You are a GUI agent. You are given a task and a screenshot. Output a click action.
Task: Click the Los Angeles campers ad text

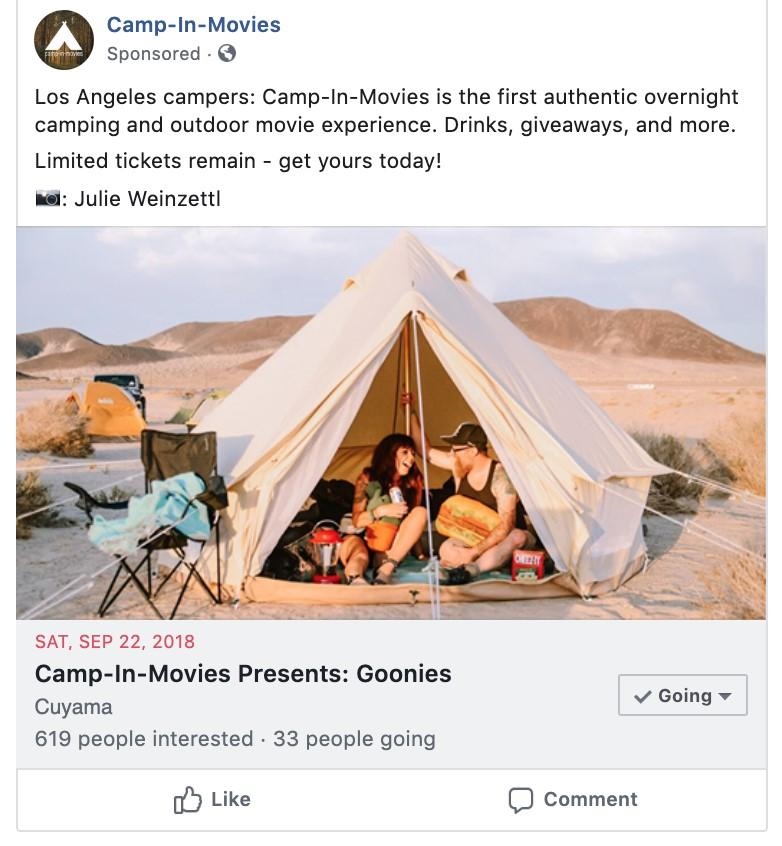(x=386, y=108)
